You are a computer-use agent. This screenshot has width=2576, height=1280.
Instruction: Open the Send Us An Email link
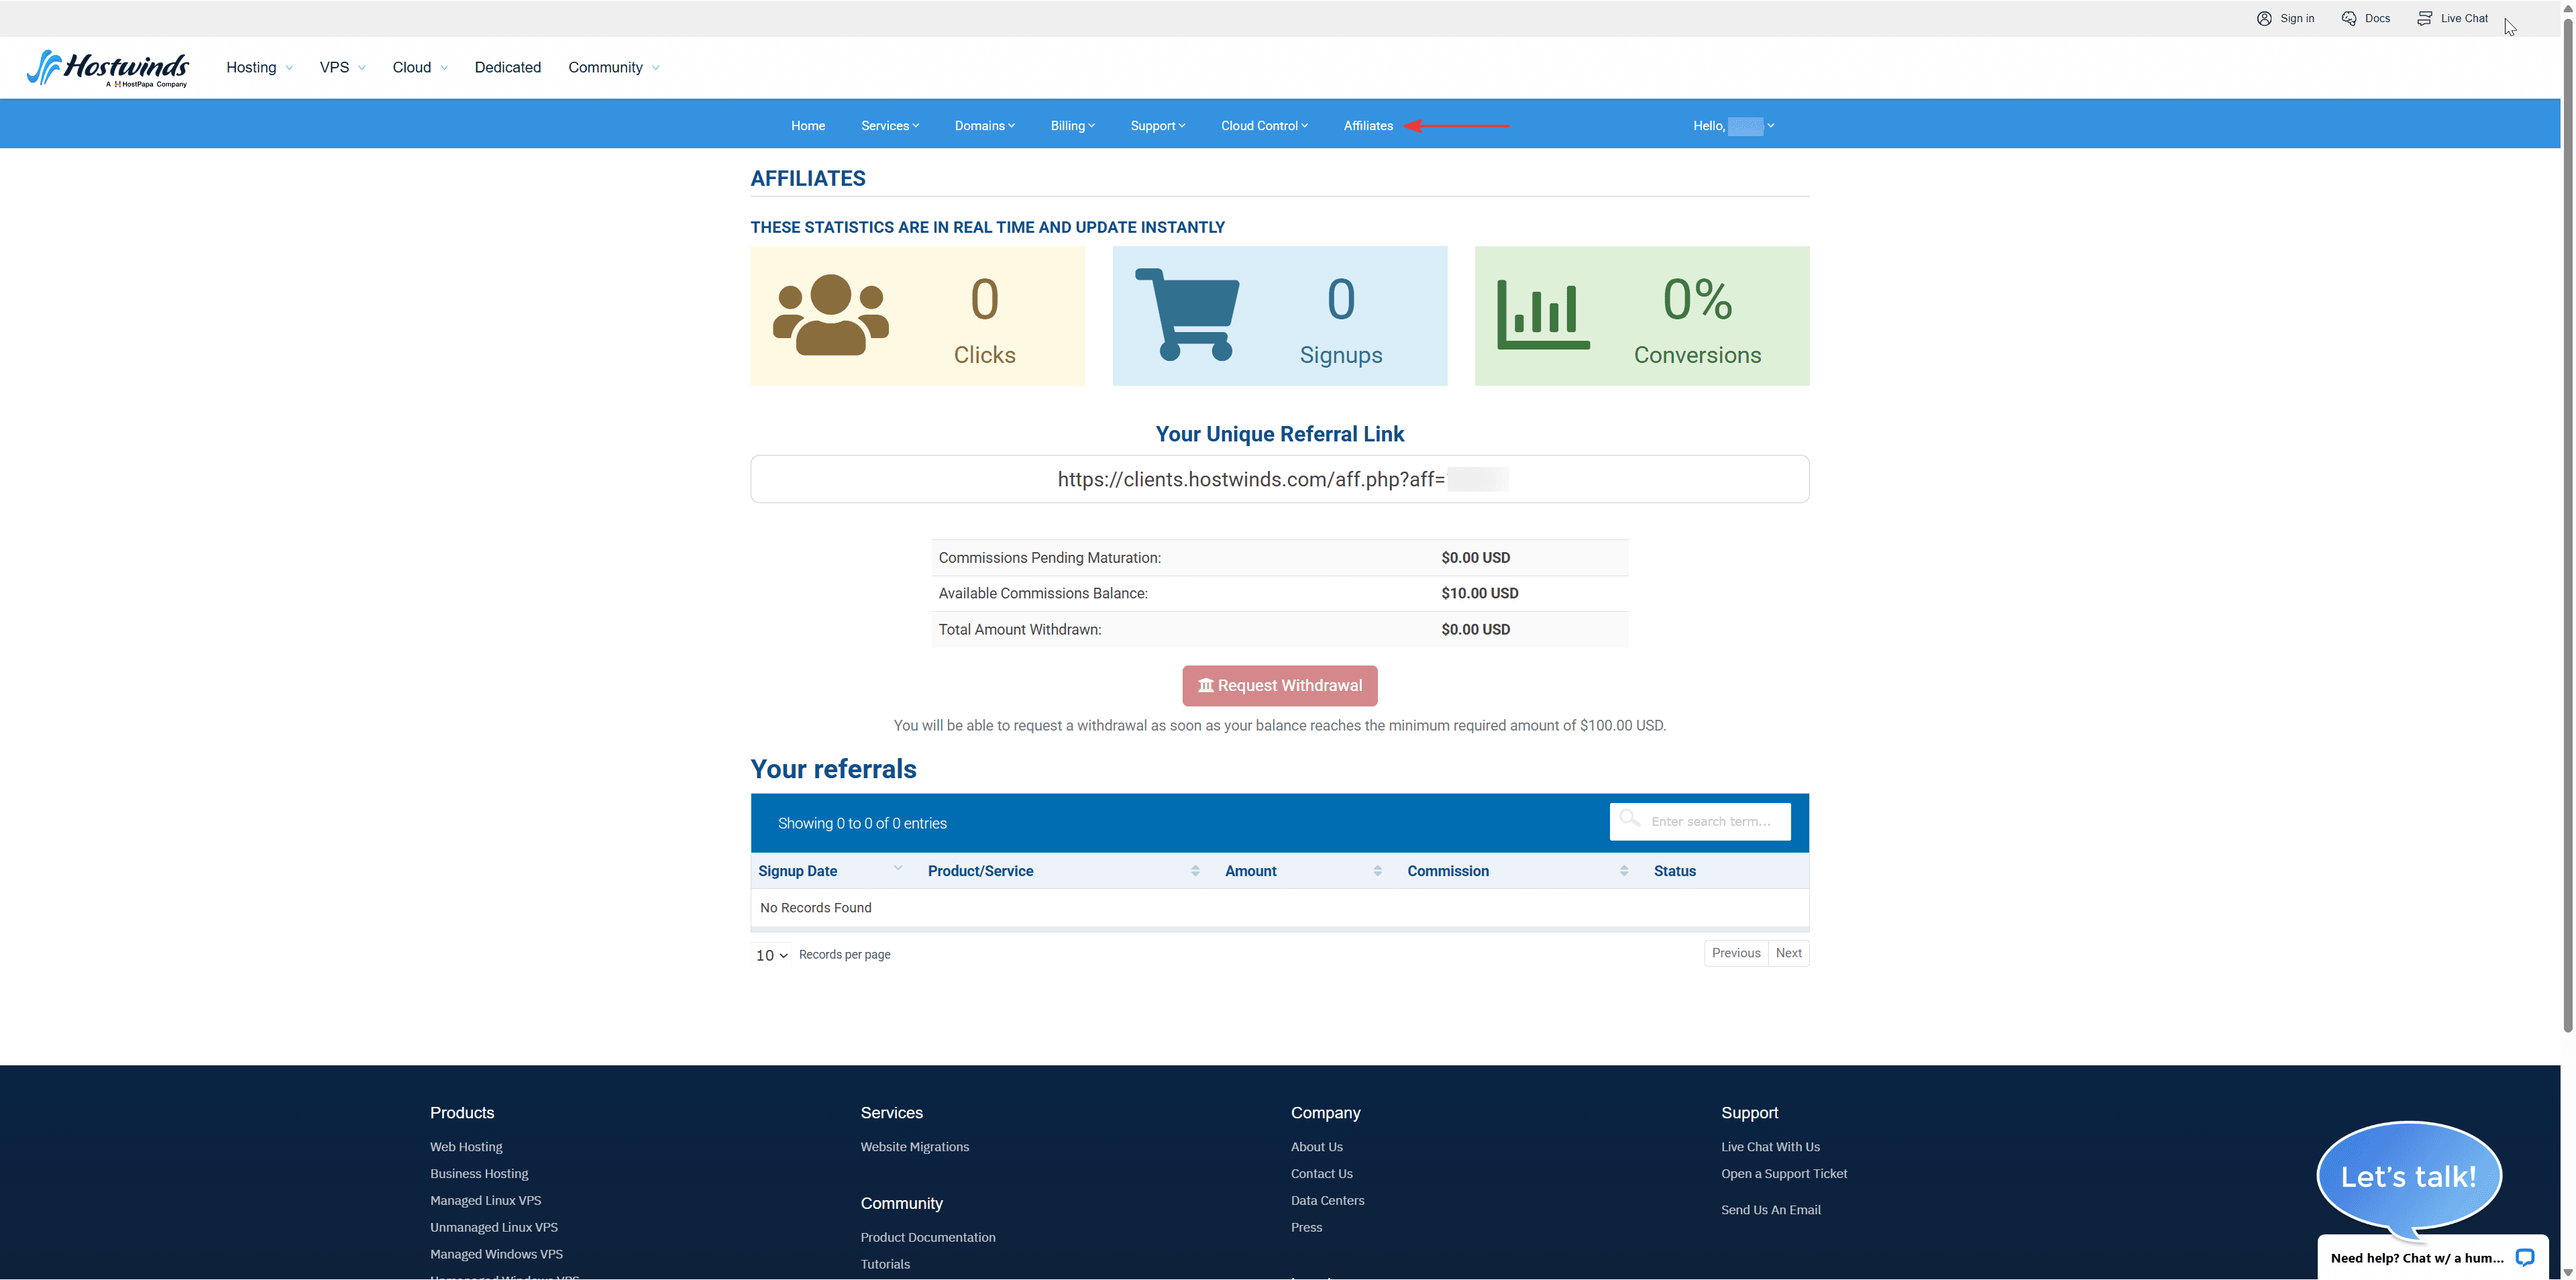point(1771,1210)
